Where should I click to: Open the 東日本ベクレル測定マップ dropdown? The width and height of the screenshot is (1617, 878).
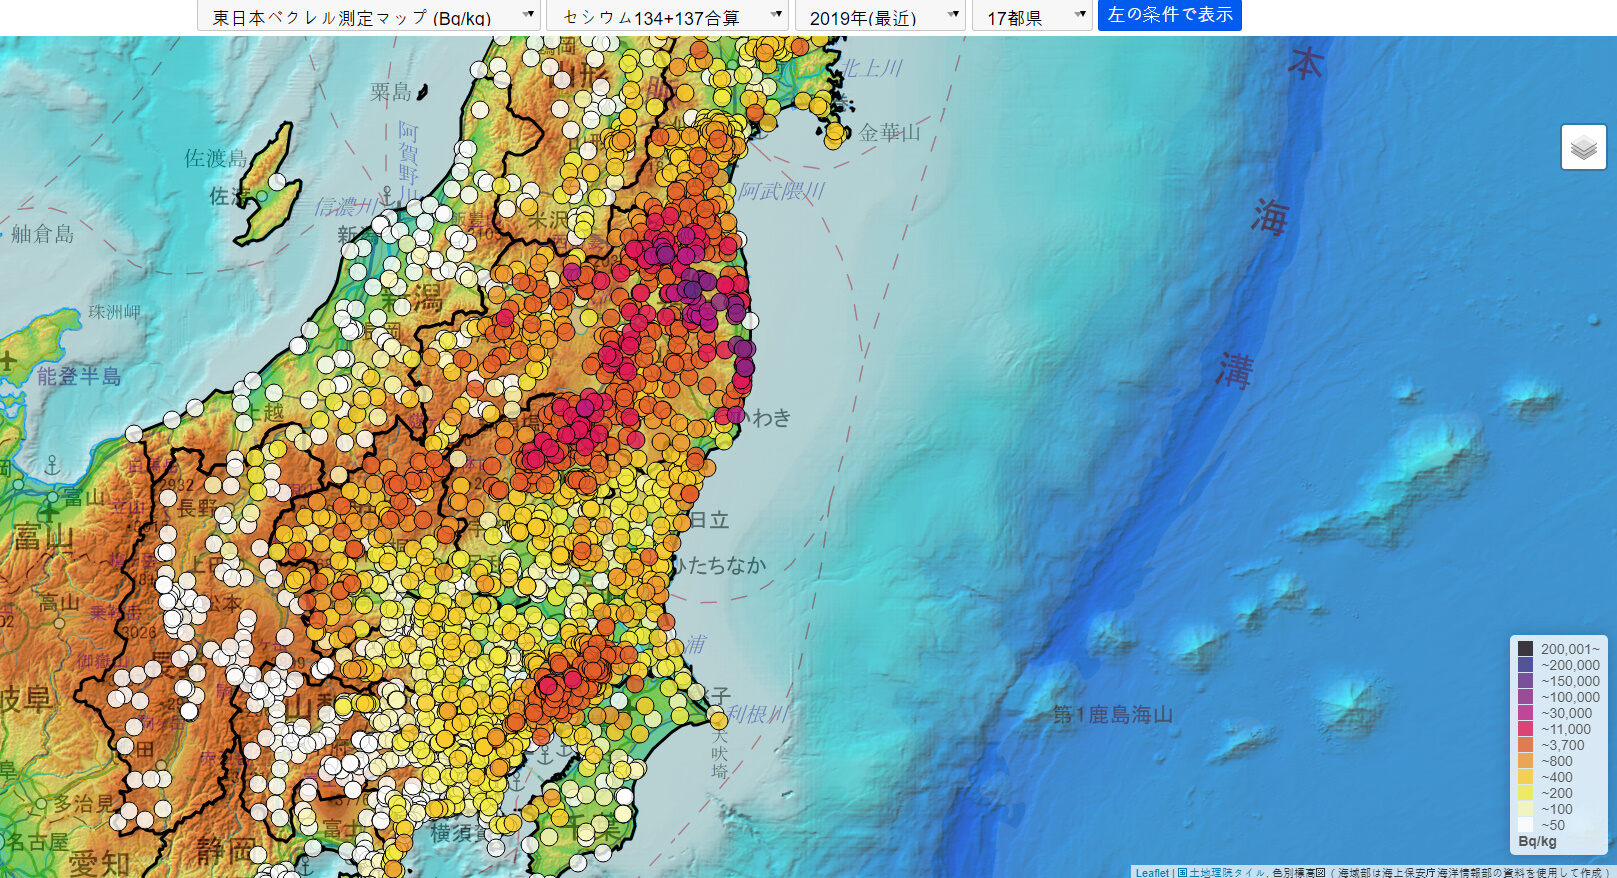368,16
